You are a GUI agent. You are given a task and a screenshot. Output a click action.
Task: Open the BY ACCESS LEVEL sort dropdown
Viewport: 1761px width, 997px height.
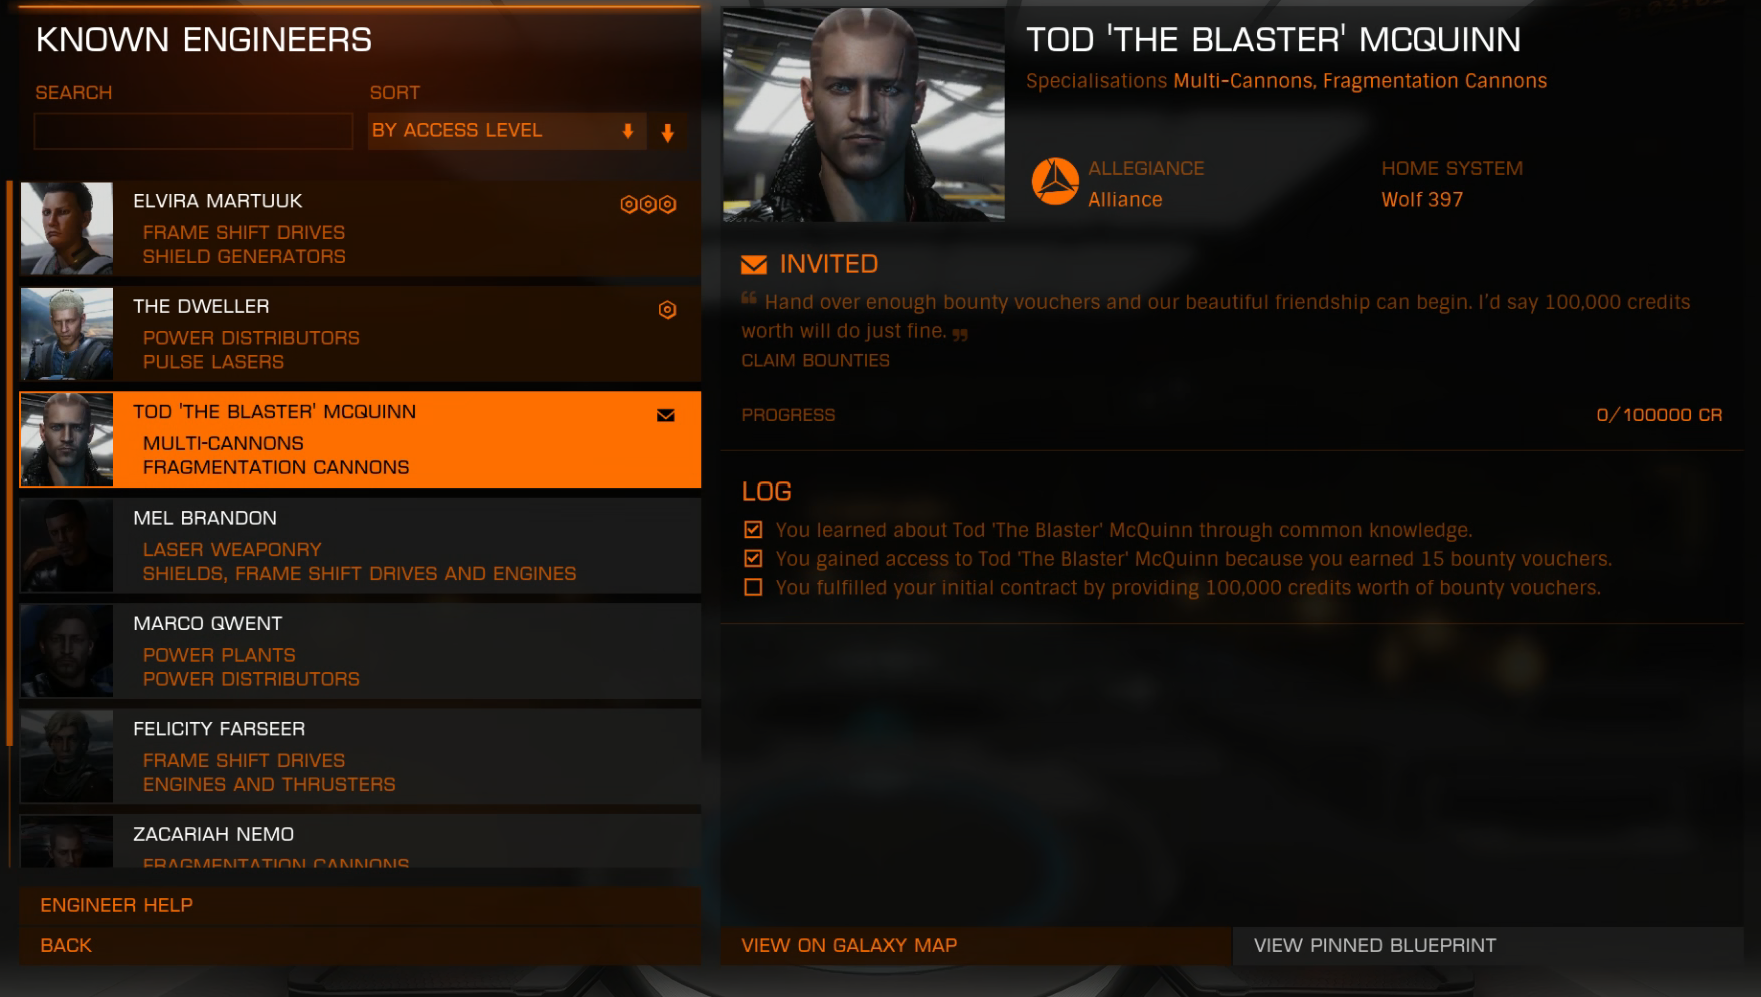pyautogui.click(x=507, y=131)
